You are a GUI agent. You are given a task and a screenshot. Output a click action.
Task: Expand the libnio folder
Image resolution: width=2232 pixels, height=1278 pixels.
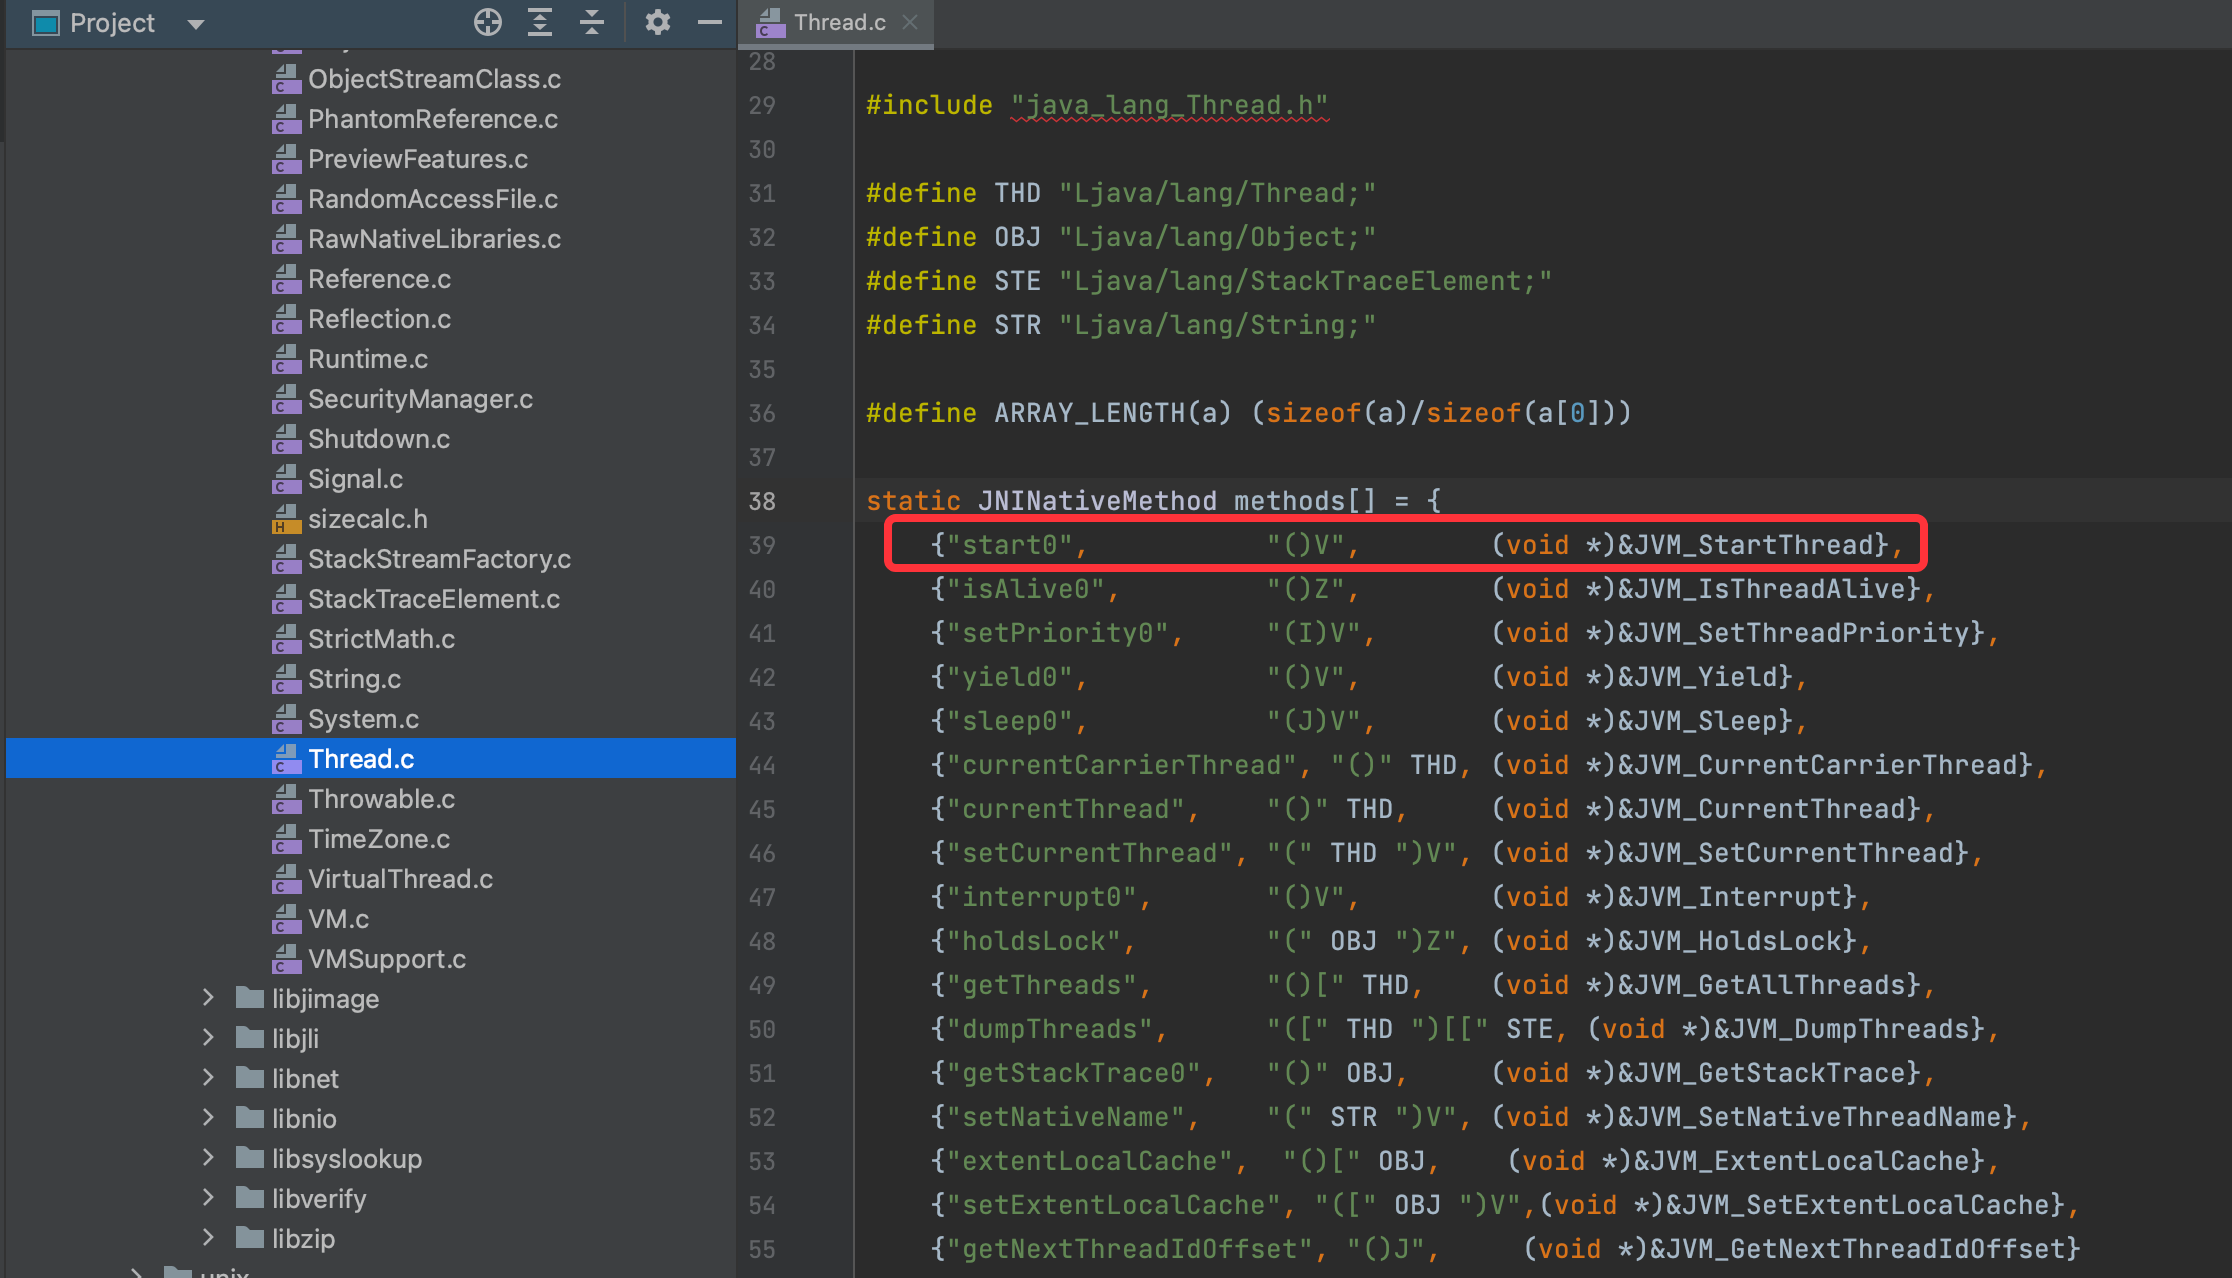(208, 1118)
